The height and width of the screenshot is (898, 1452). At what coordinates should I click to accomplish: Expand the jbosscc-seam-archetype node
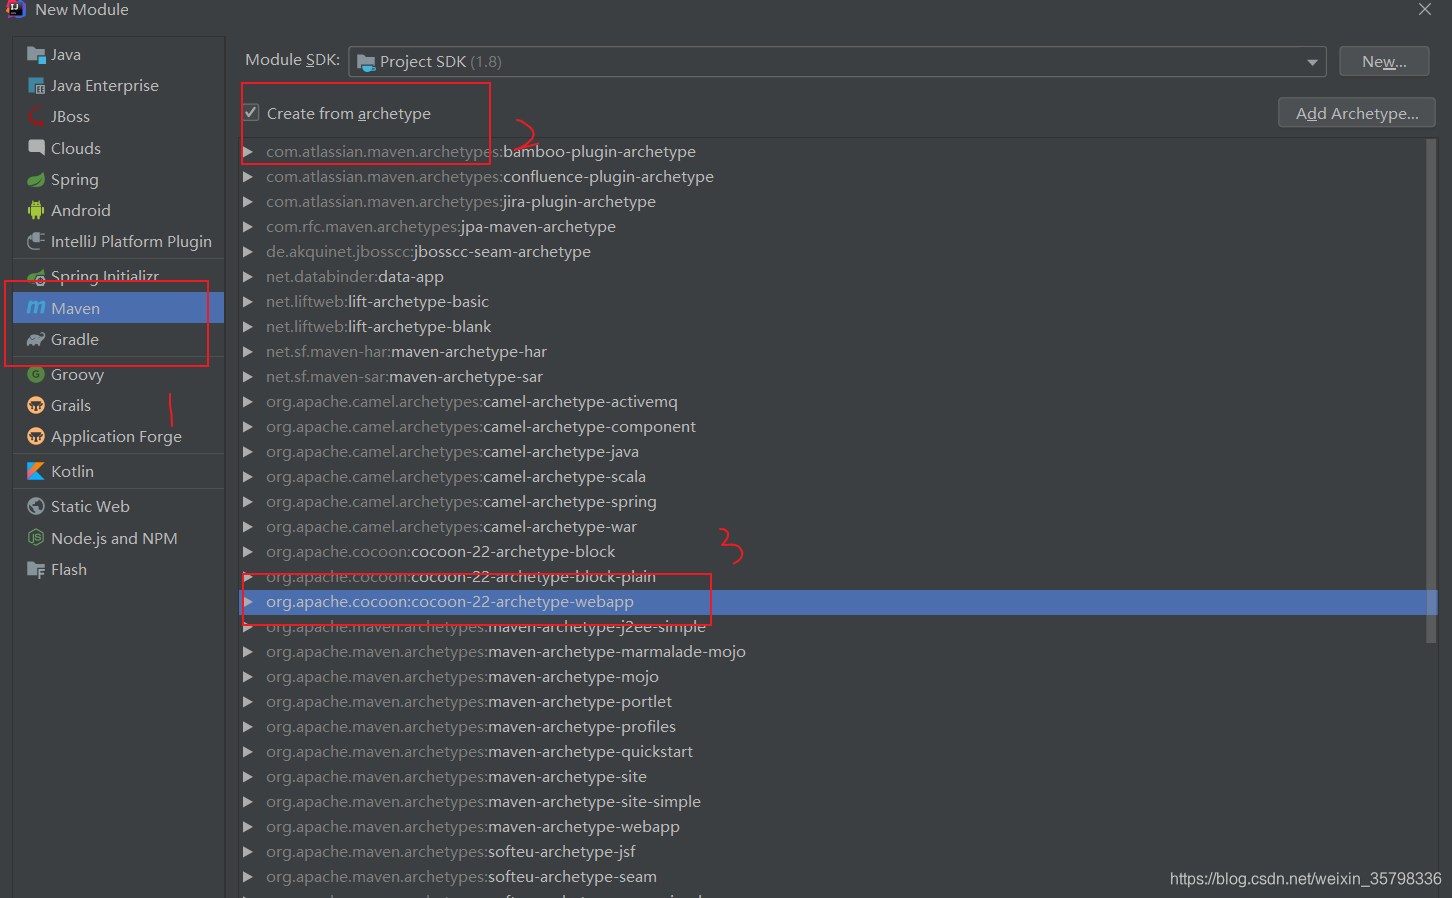[x=248, y=252]
